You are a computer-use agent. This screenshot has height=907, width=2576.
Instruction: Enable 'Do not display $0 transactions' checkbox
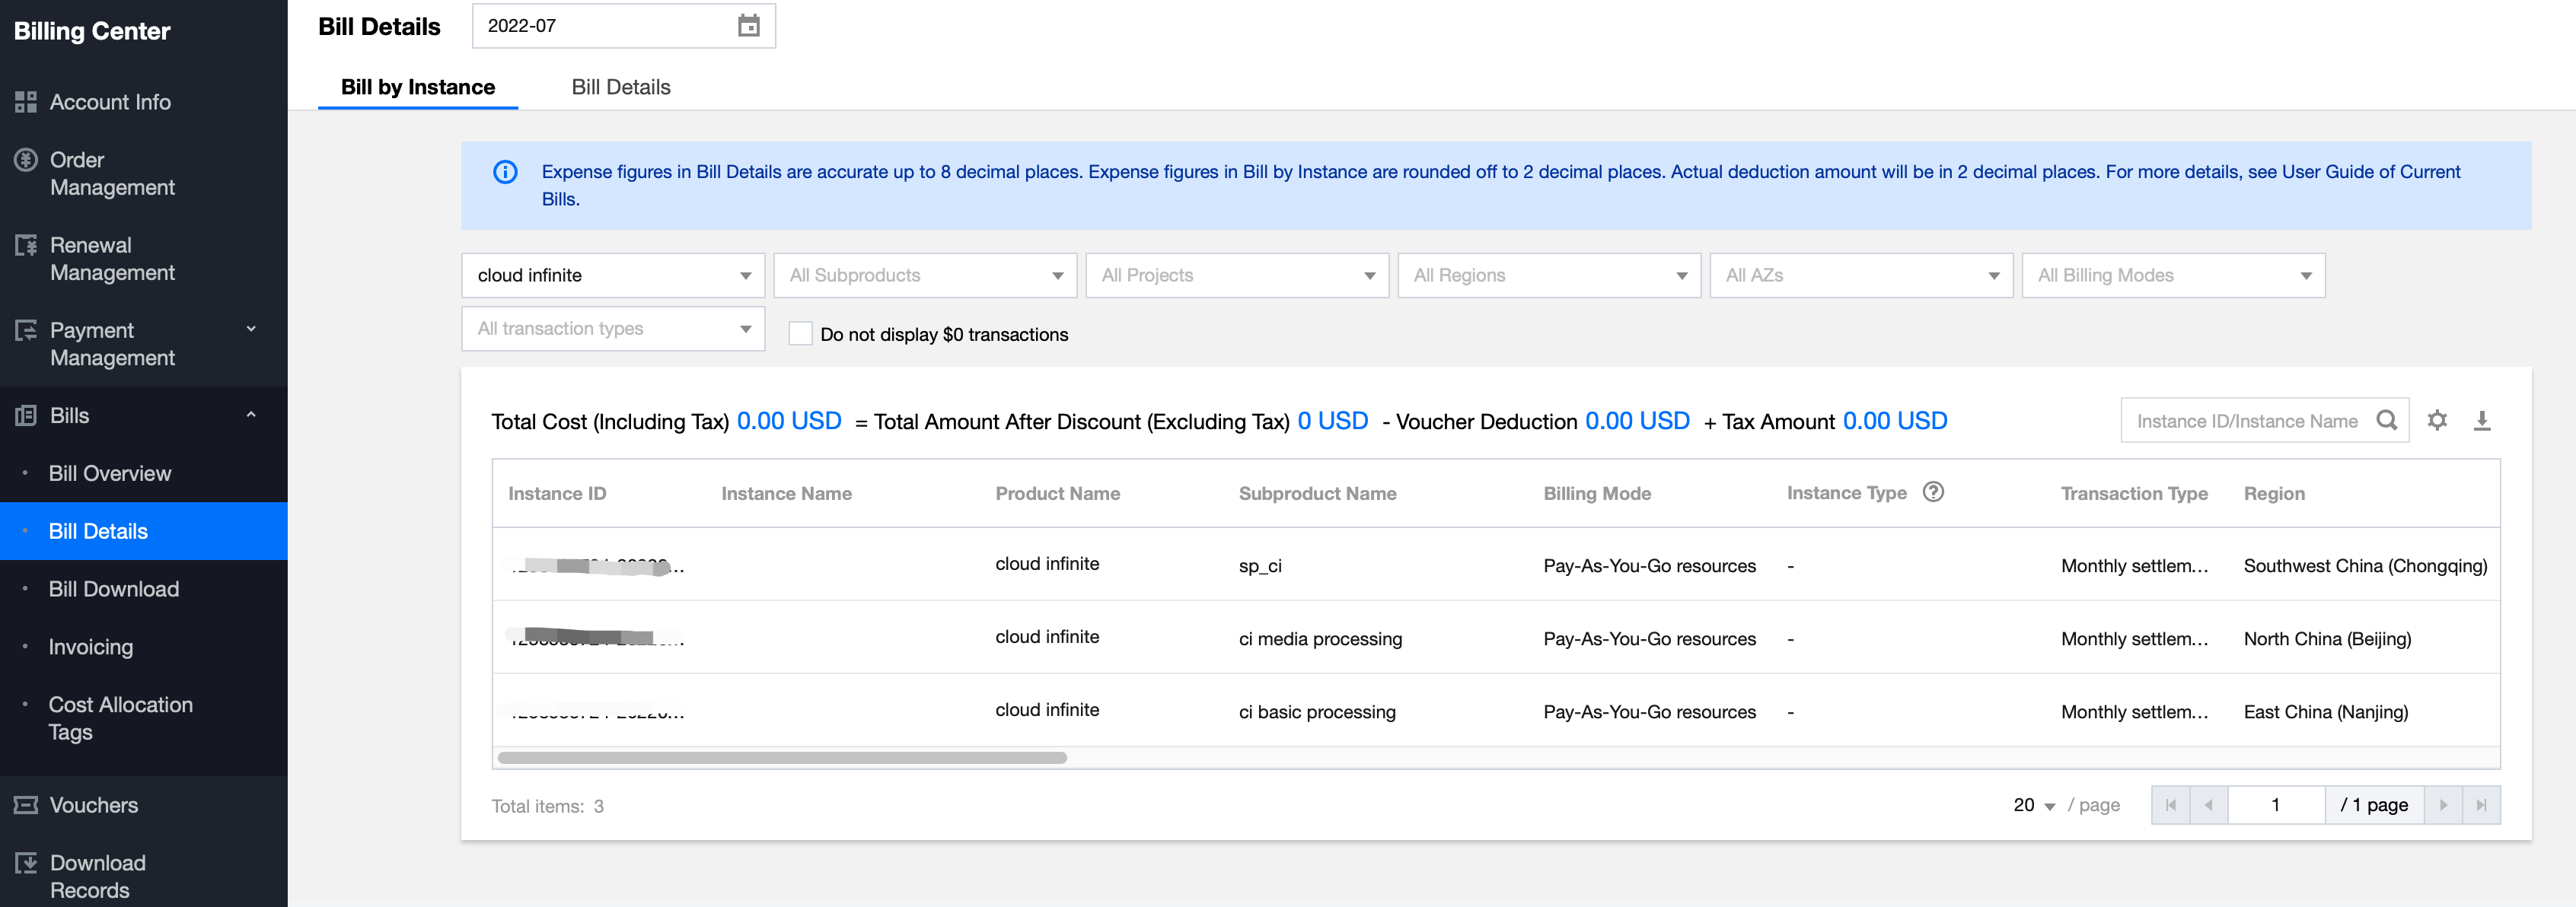point(800,334)
